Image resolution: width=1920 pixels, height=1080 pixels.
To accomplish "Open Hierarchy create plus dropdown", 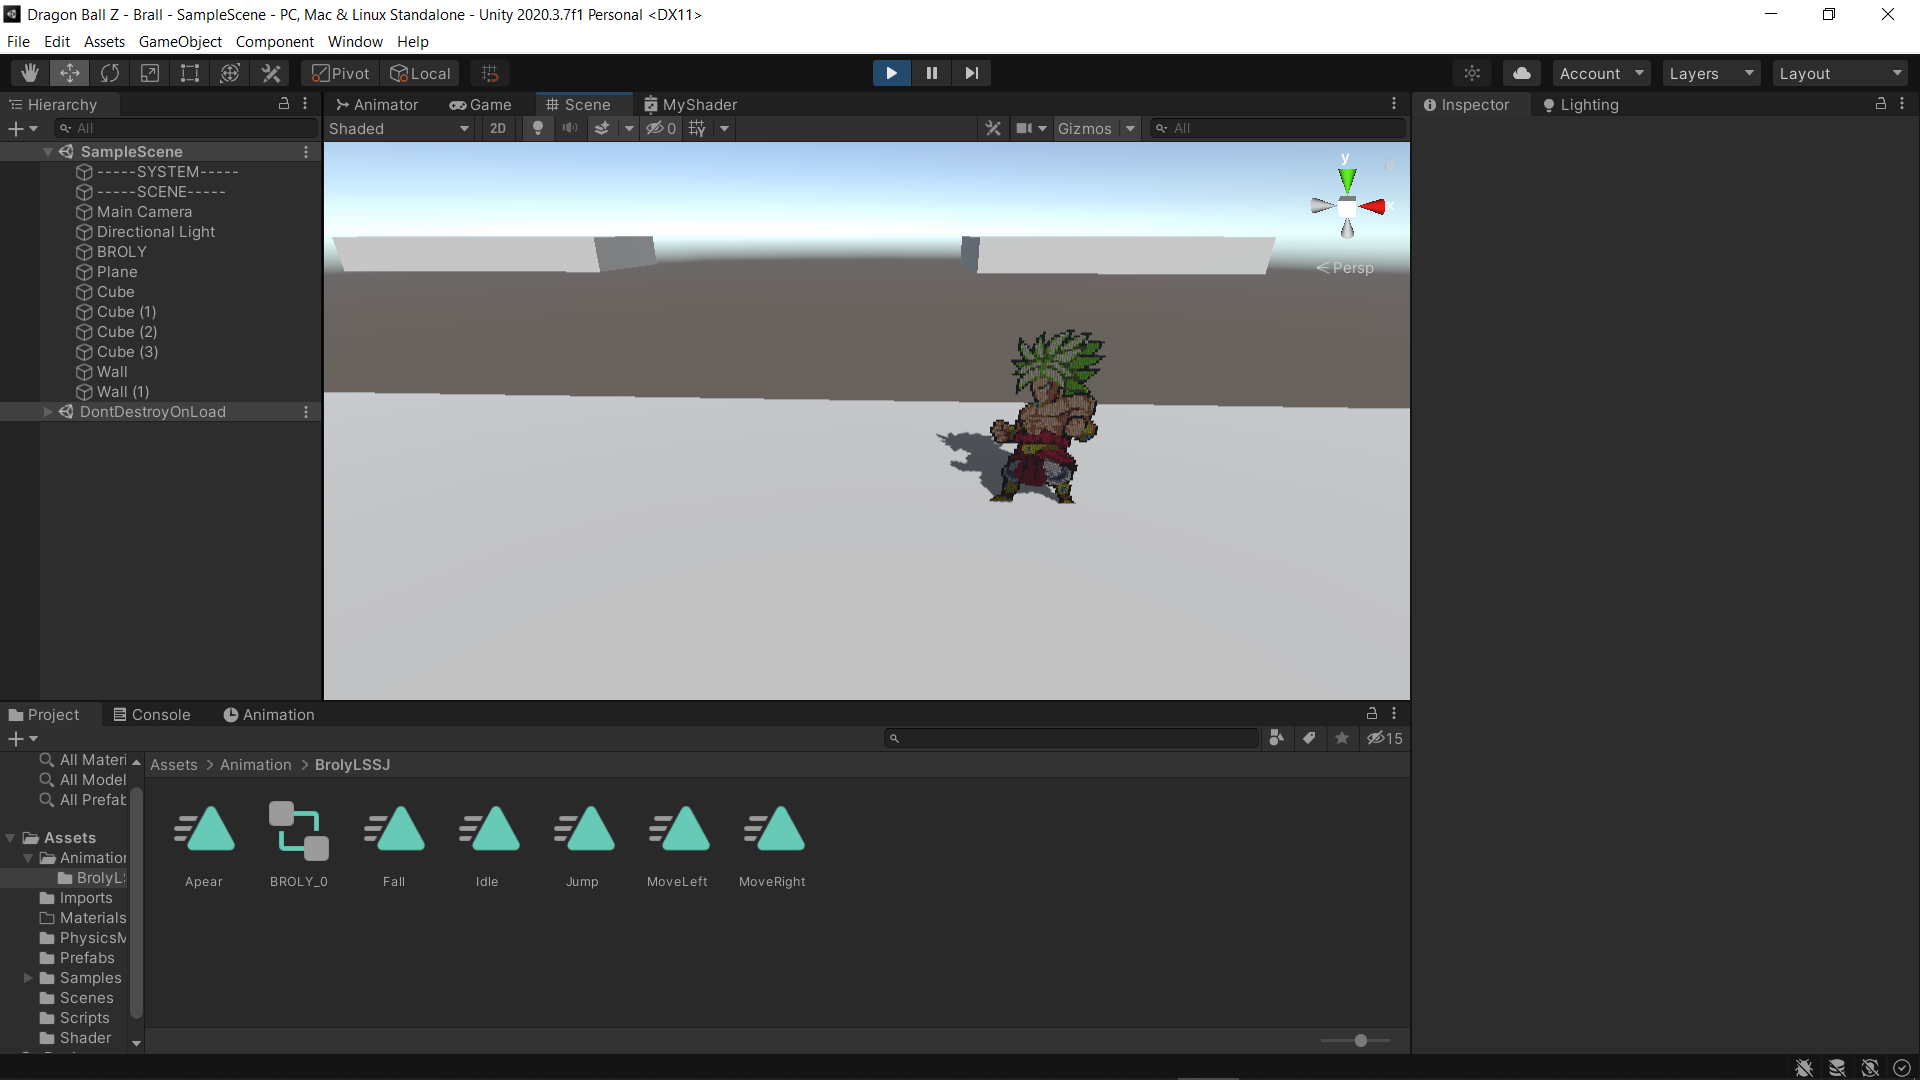I will point(22,128).
